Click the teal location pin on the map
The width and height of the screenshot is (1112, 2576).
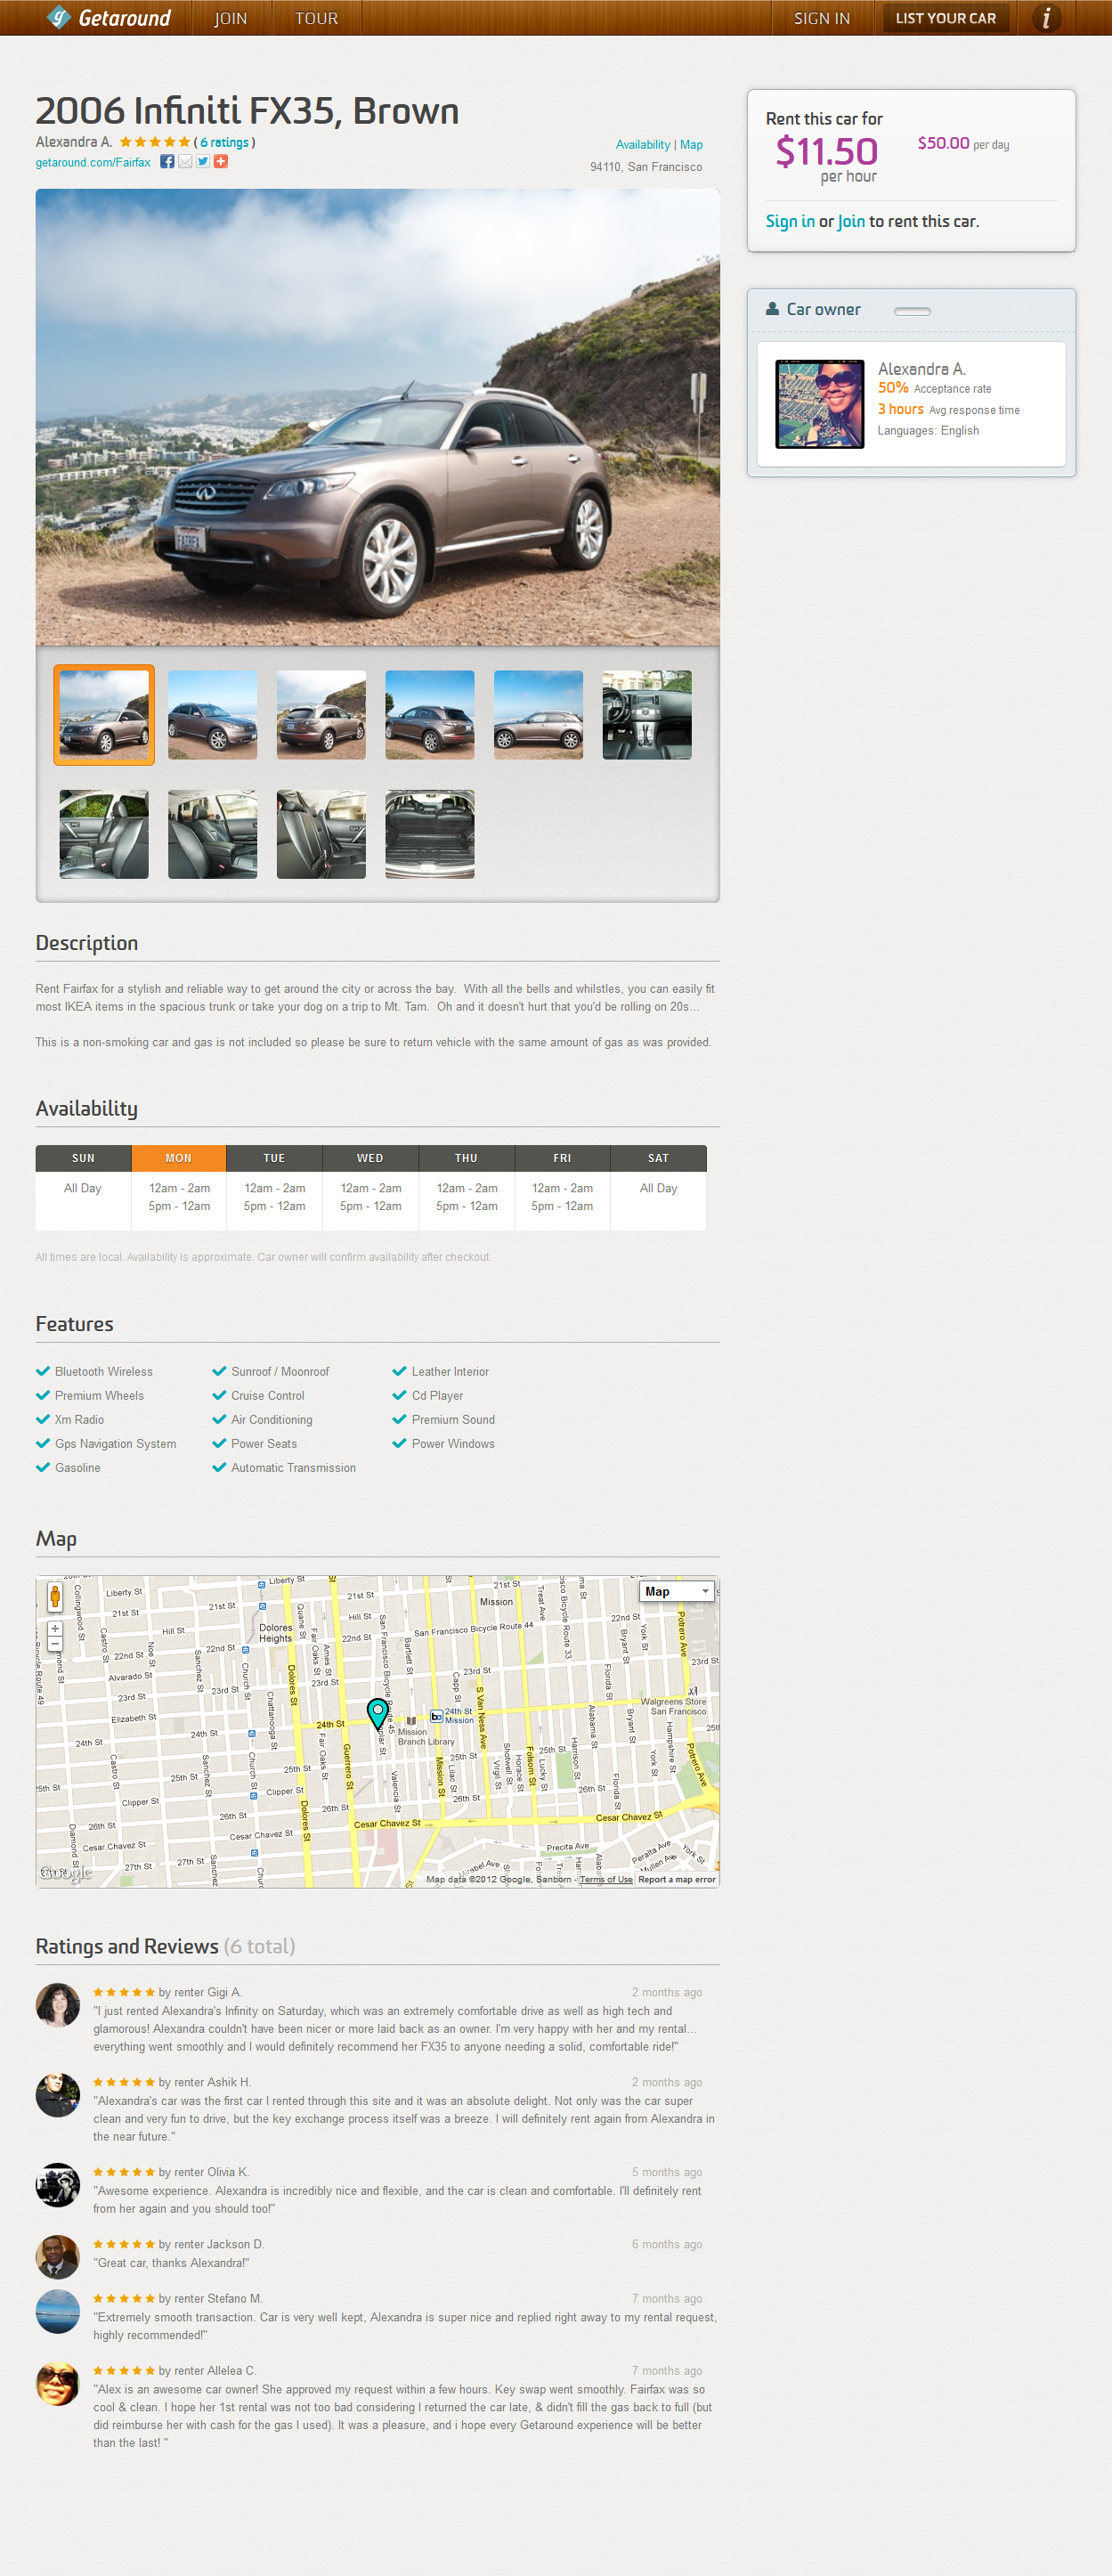377,1713
